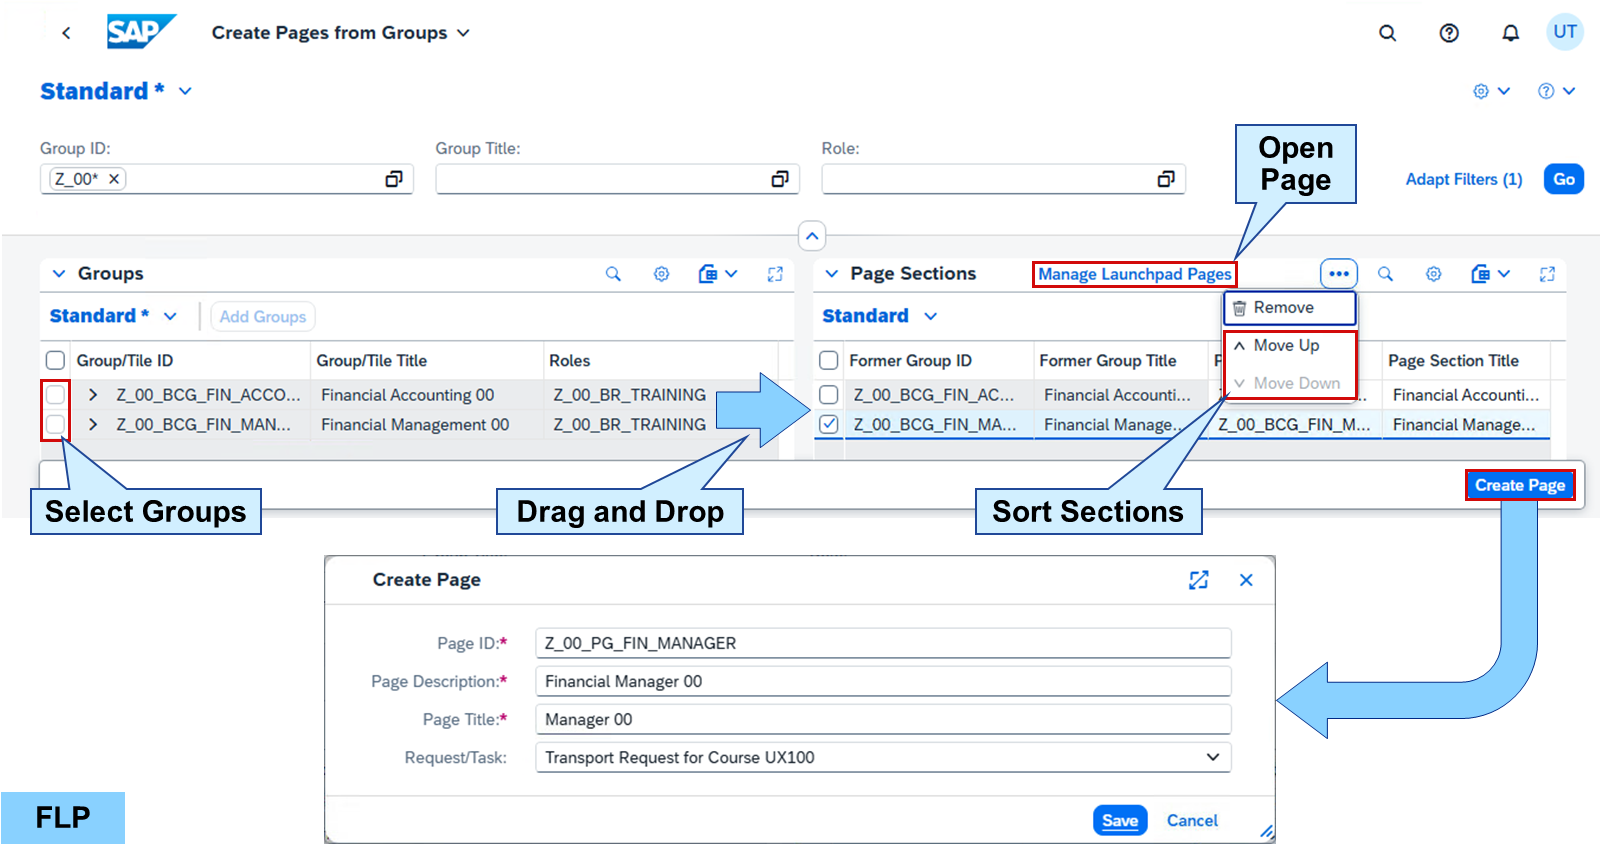Open value help for Group Title field
Viewport: 1600px width, 854px height.
click(x=780, y=179)
